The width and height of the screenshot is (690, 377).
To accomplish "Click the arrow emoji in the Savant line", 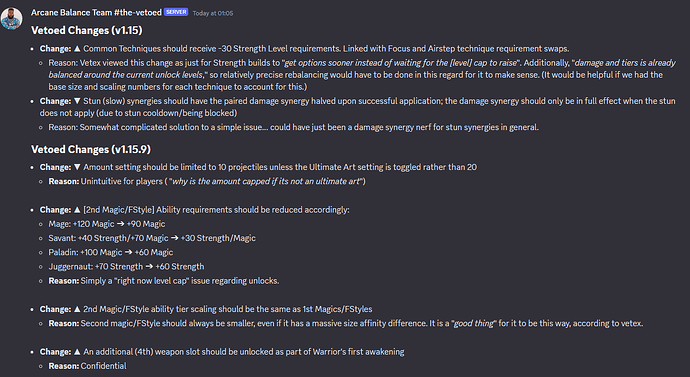I will (x=175, y=238).
